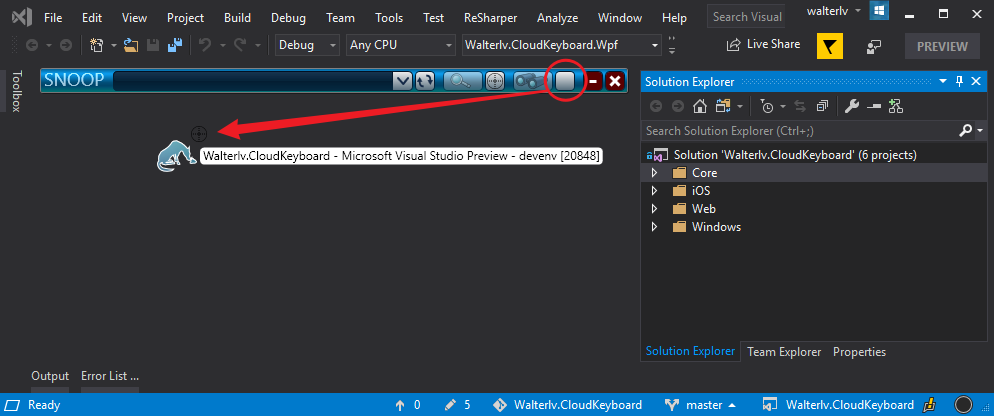
Task: Click the Snoop crosshair target button
Action: pyautogui.click(x=495, y=81)
